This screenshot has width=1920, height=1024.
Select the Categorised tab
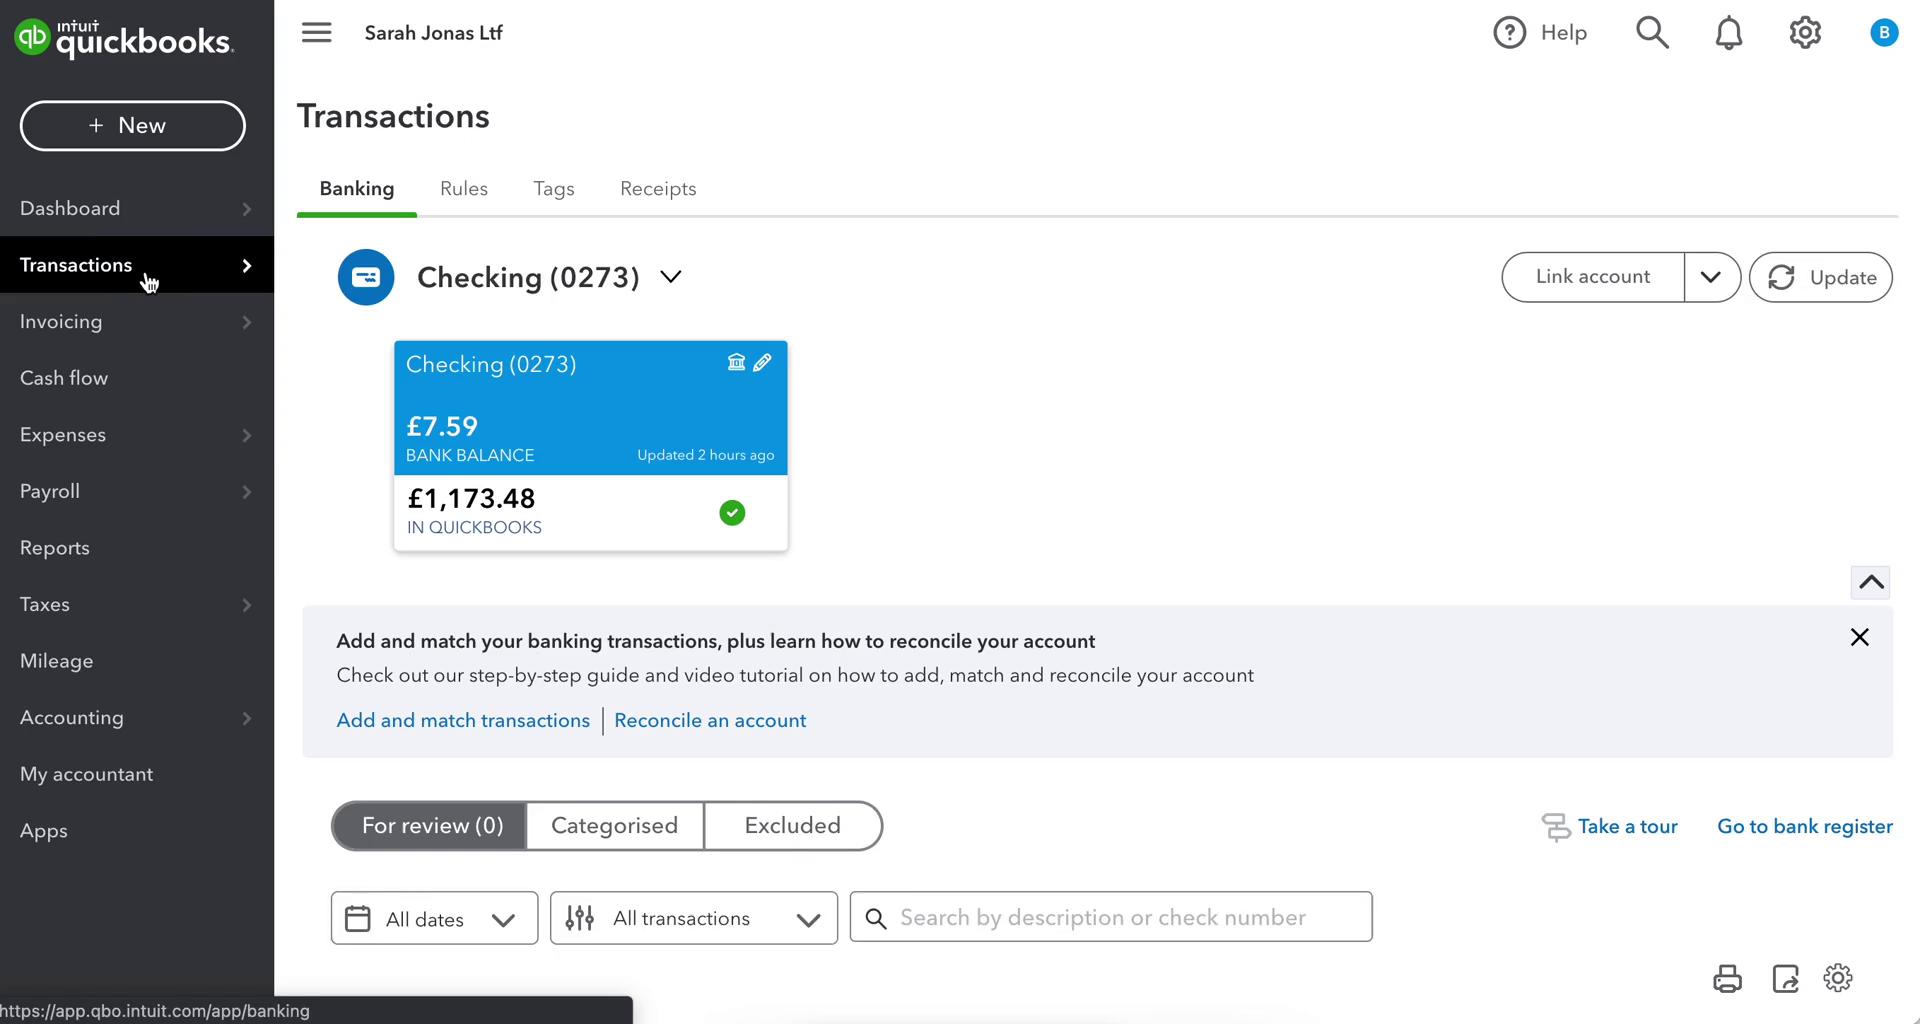pos(615,826)
